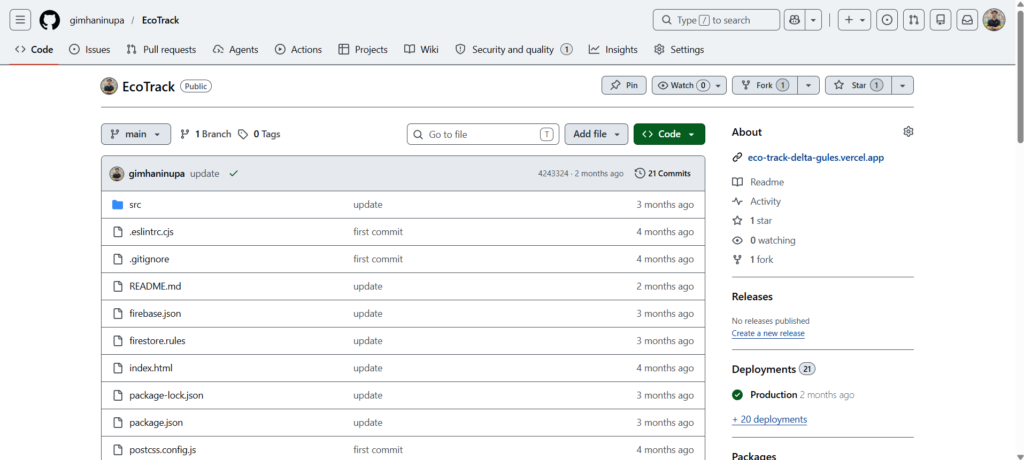Image resolution: width=1024 pixels, height=460 pixels.
Task: Open the Star lists dropdown arrow
Action: point(903,86)
